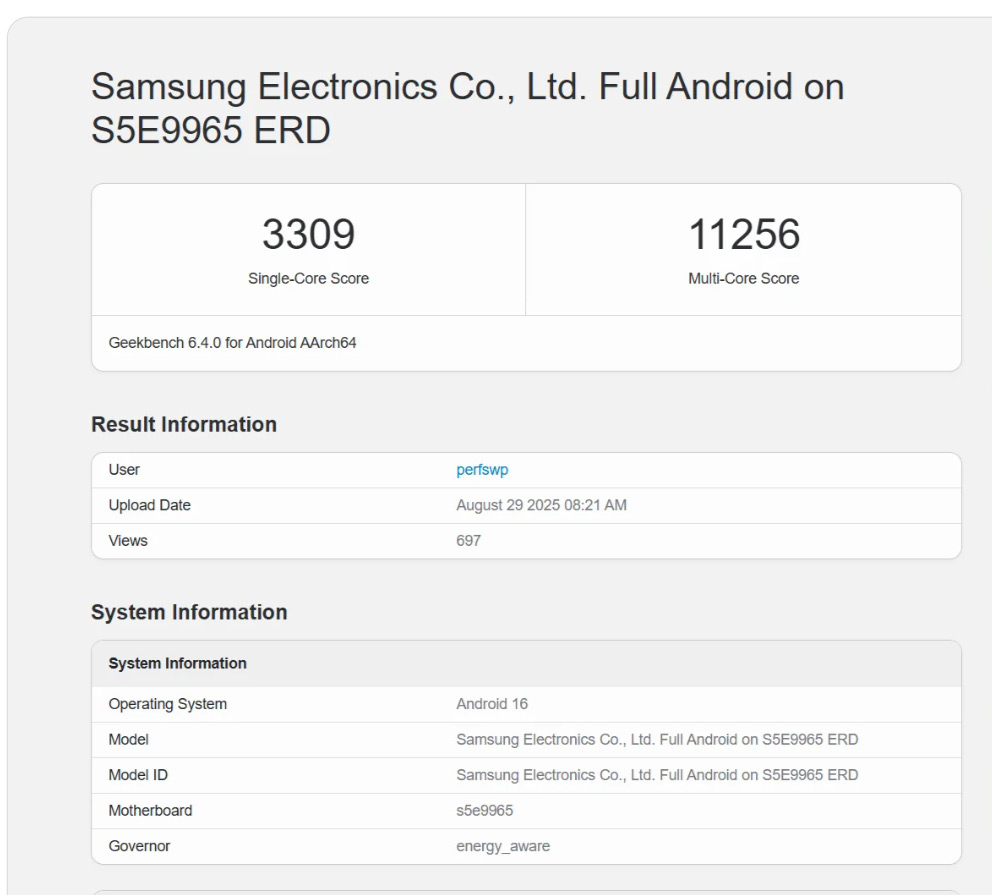Image resolution: width=992 pixels, height=895 pixels.
Task: Open the perfswp user profile link
Action: pos(482,470)
